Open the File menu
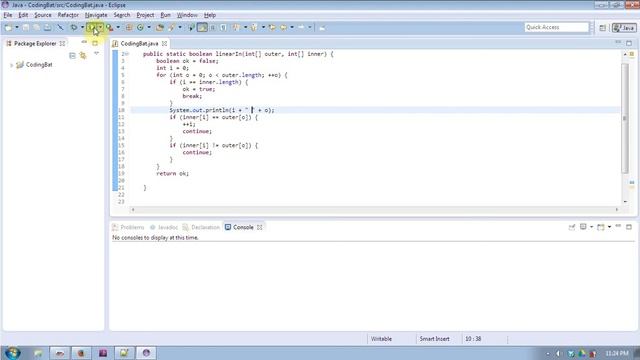The width and height of the screenshot is (640, 360). click(x=8, y=15)
